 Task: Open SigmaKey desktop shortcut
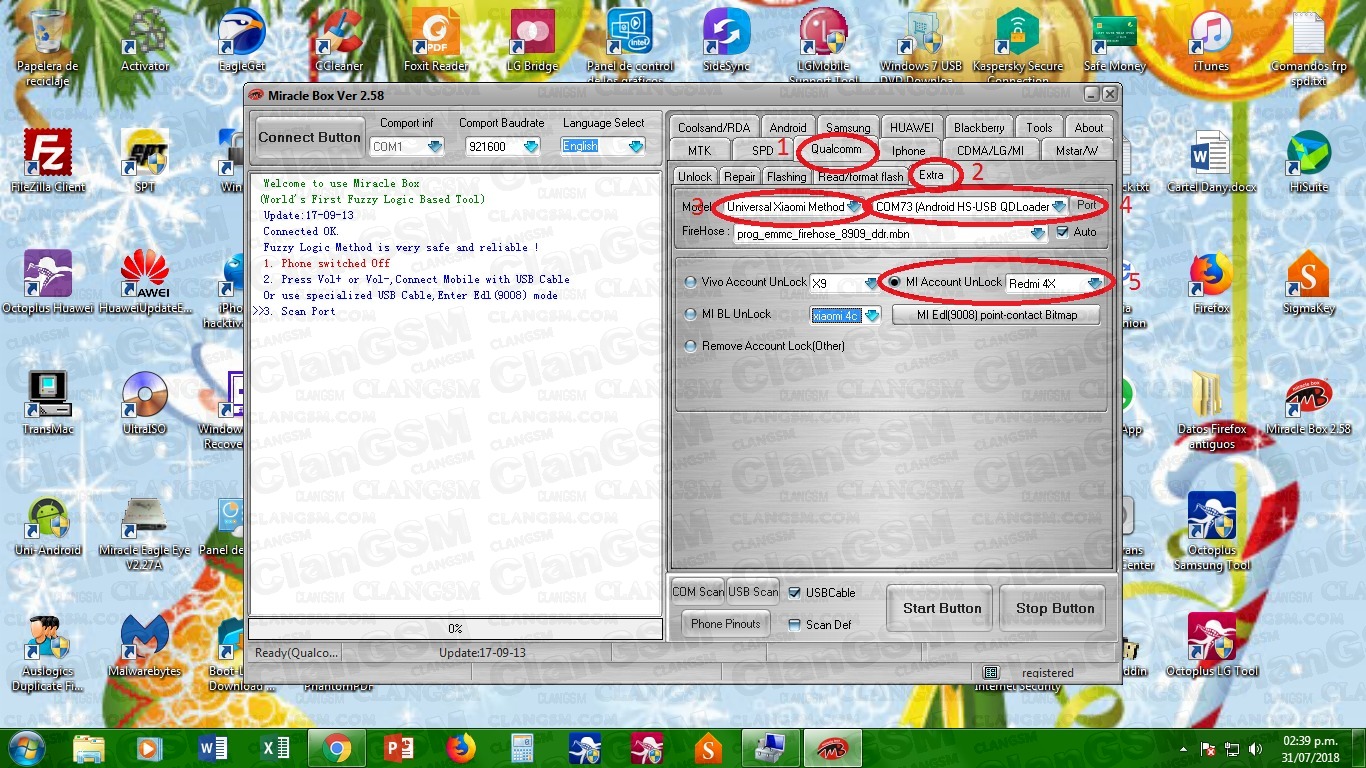[1308, 281]
